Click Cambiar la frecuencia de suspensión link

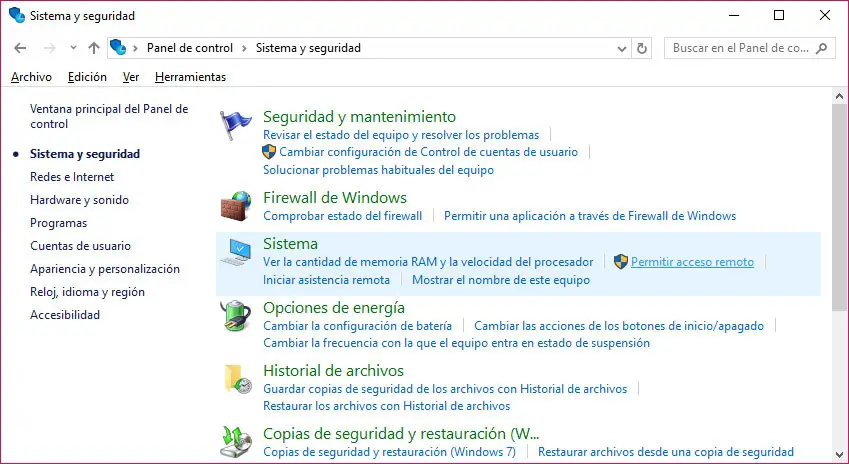tap(456, 343)
